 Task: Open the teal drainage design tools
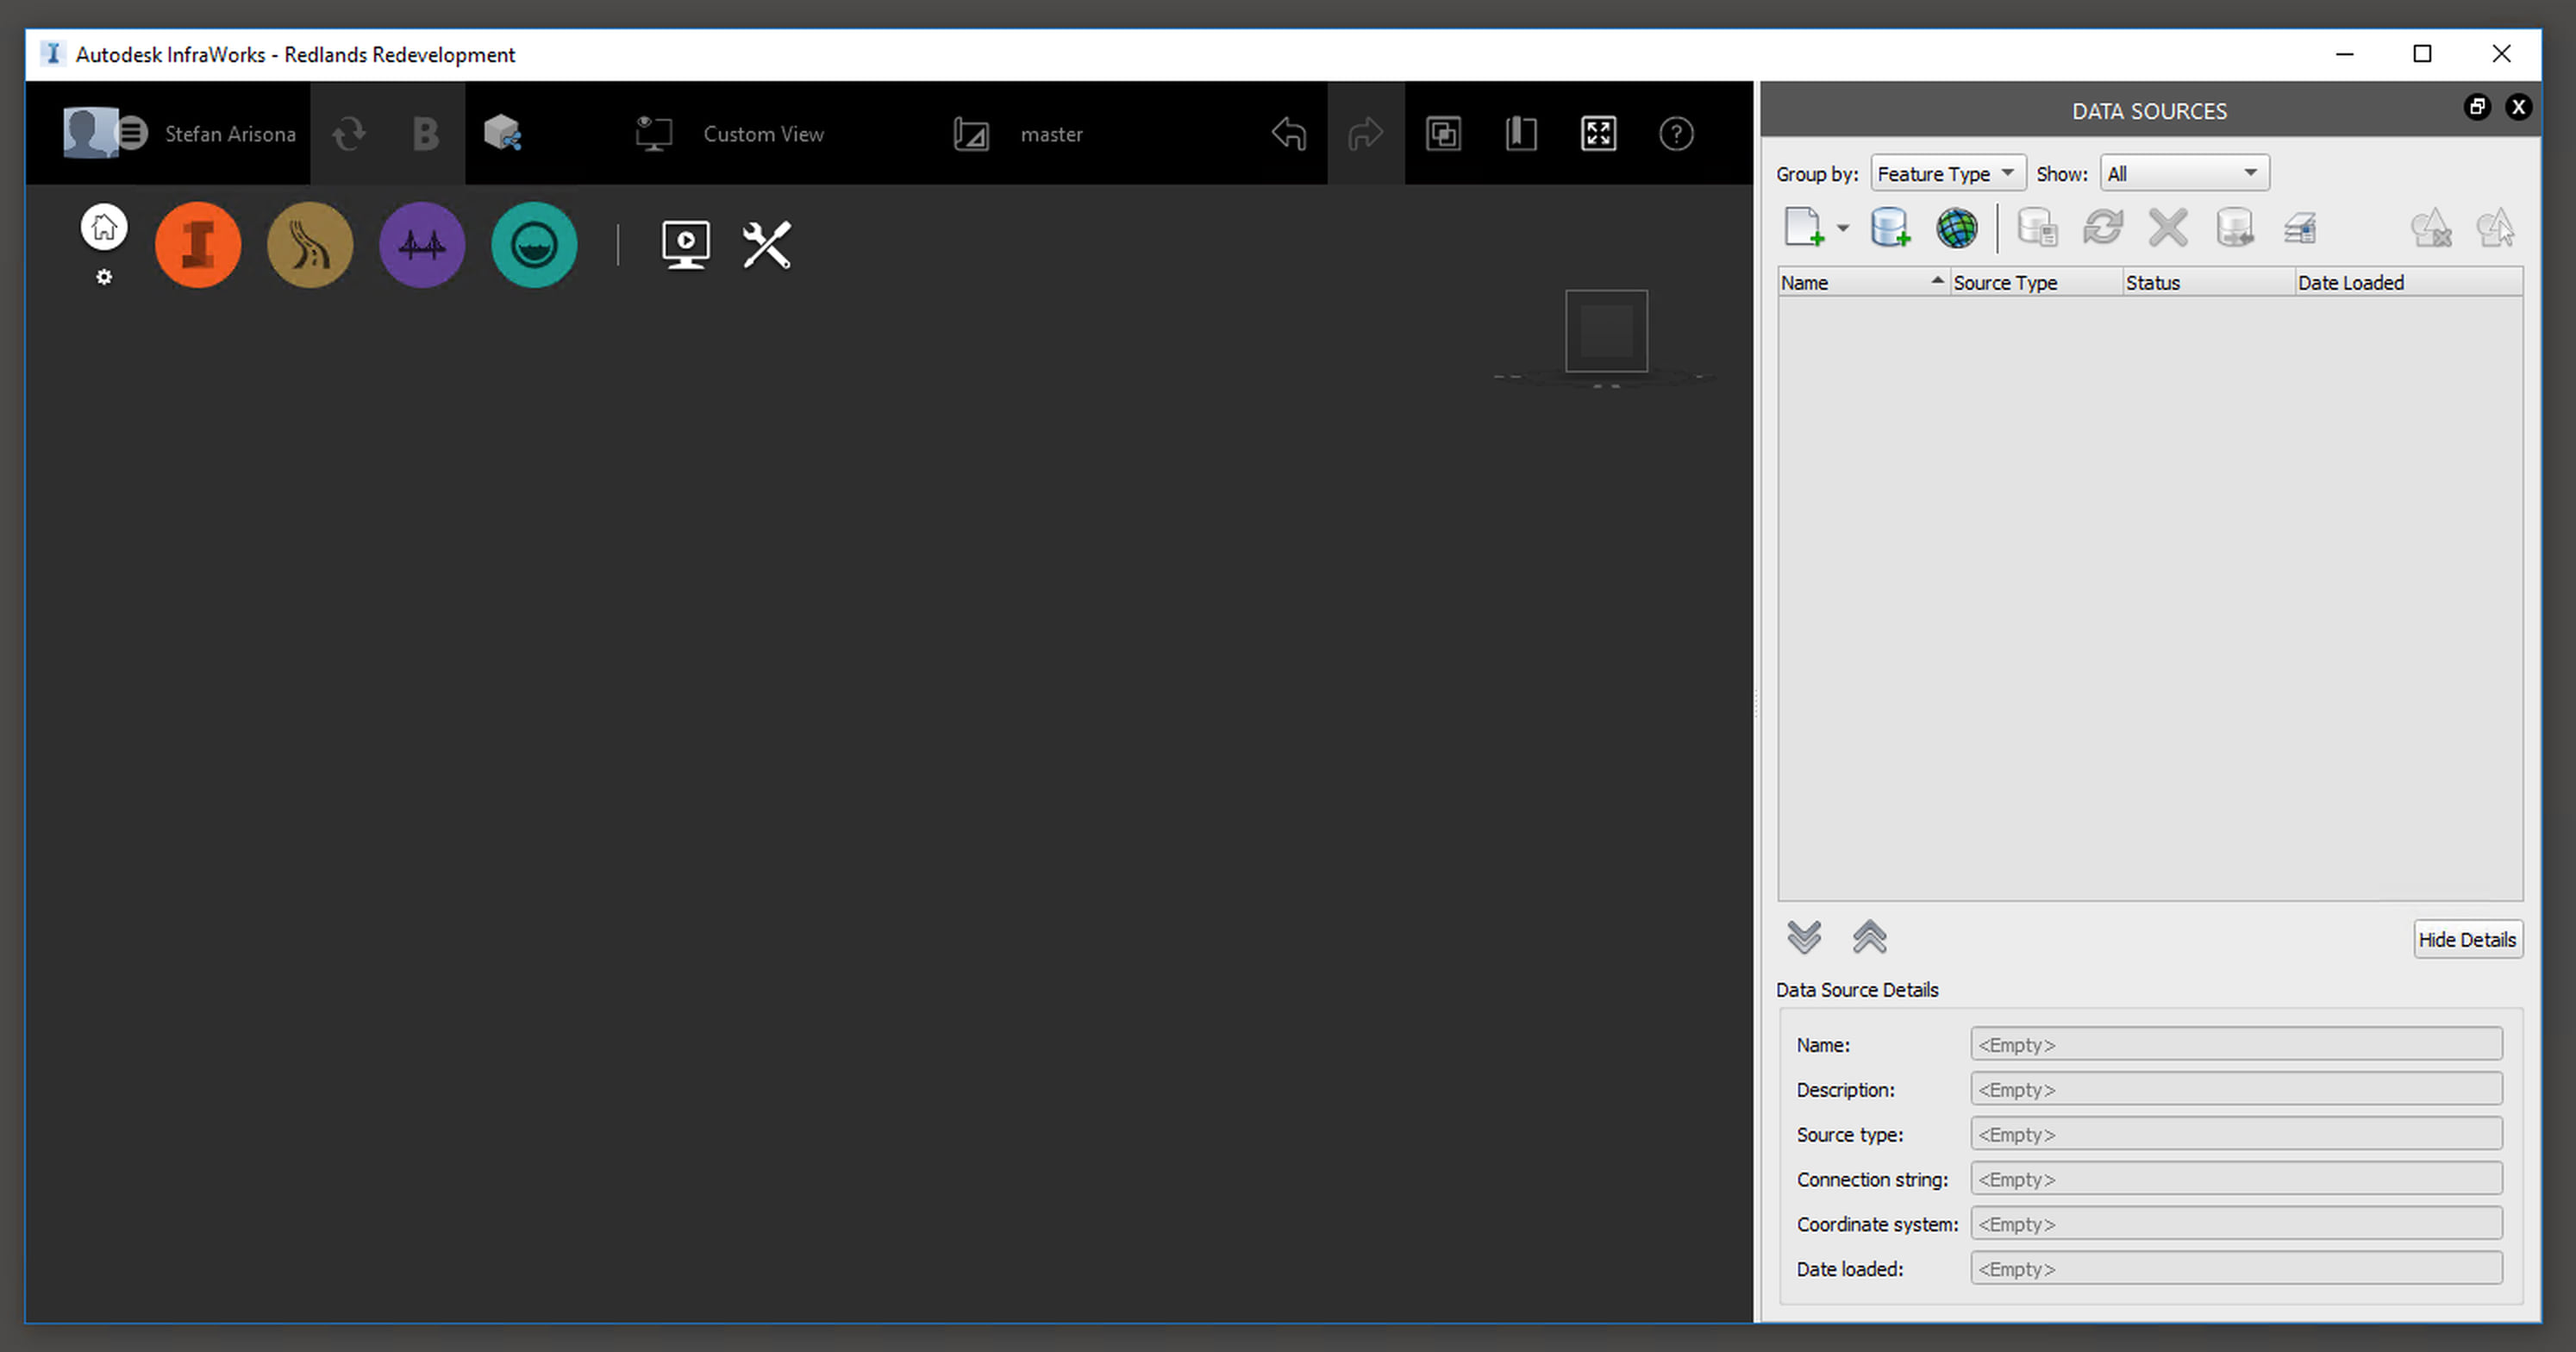click(534, 245)
